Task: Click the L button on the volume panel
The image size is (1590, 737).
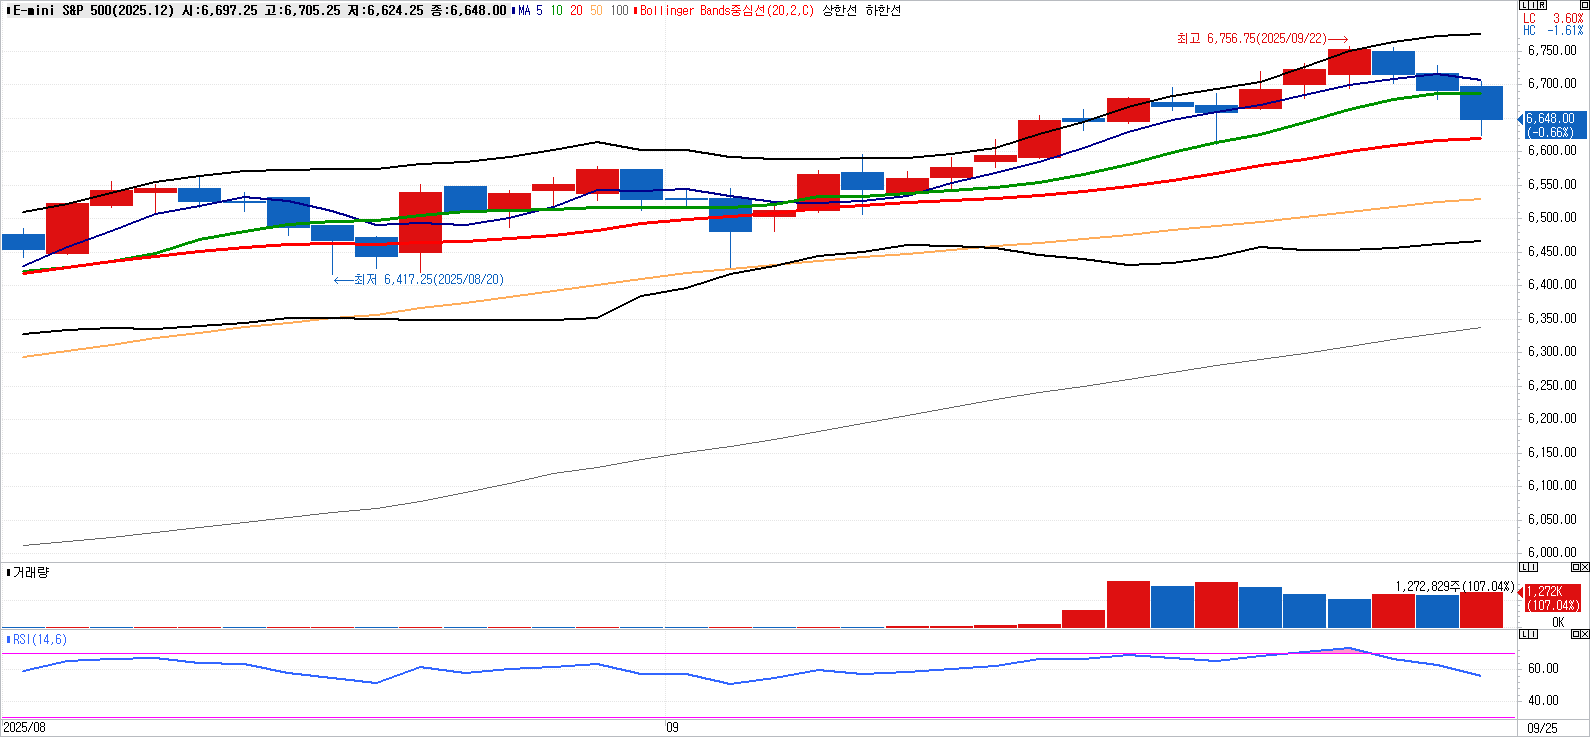Action: pos(1523,567)
